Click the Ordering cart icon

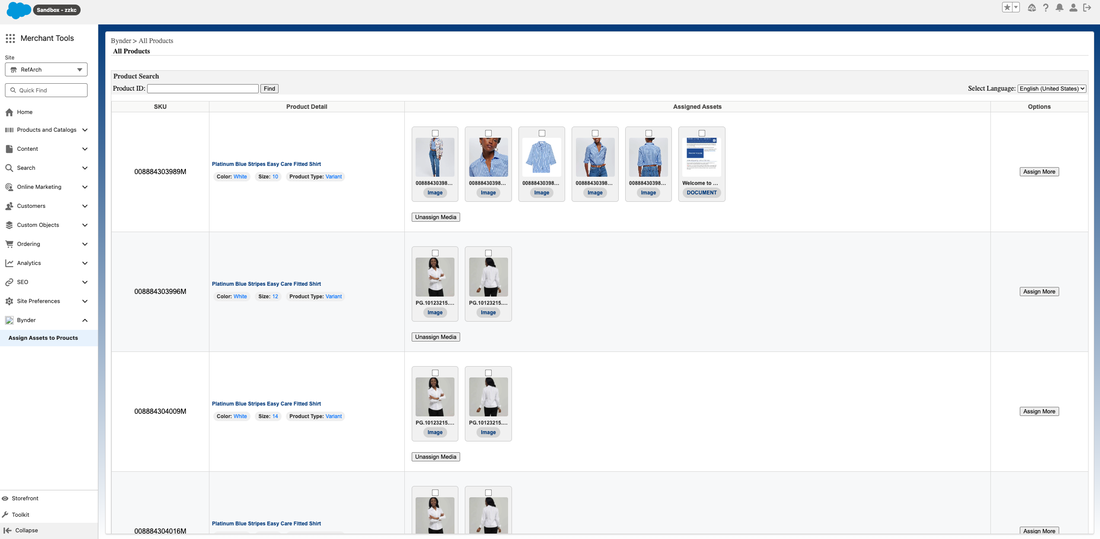point(9,244)
